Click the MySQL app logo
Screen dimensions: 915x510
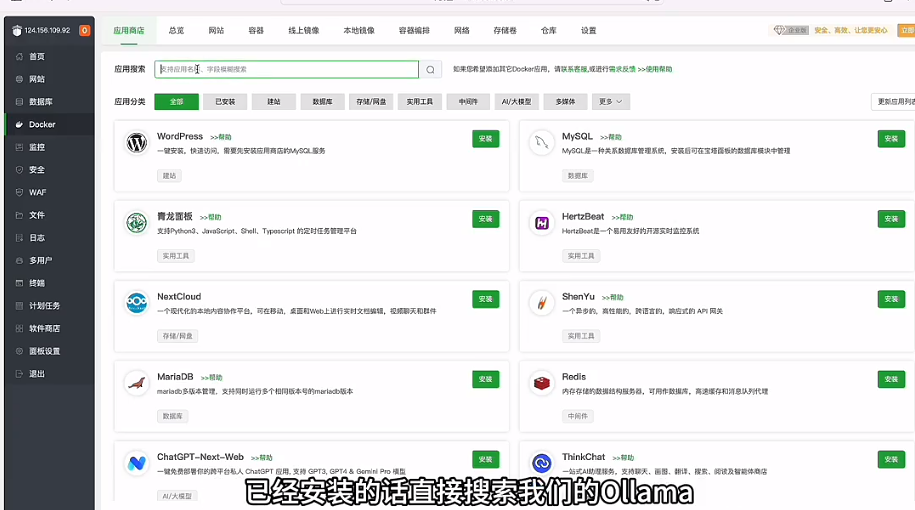[542, 143]
